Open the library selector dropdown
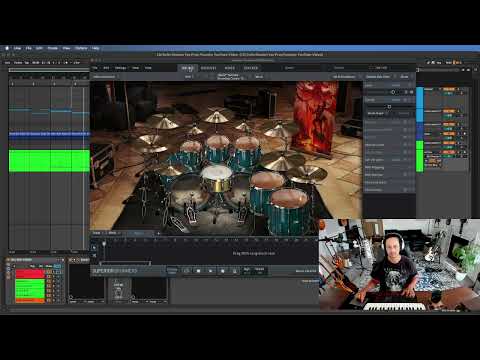The height and width of the screenshot is (360, 480). coord(105,77)
